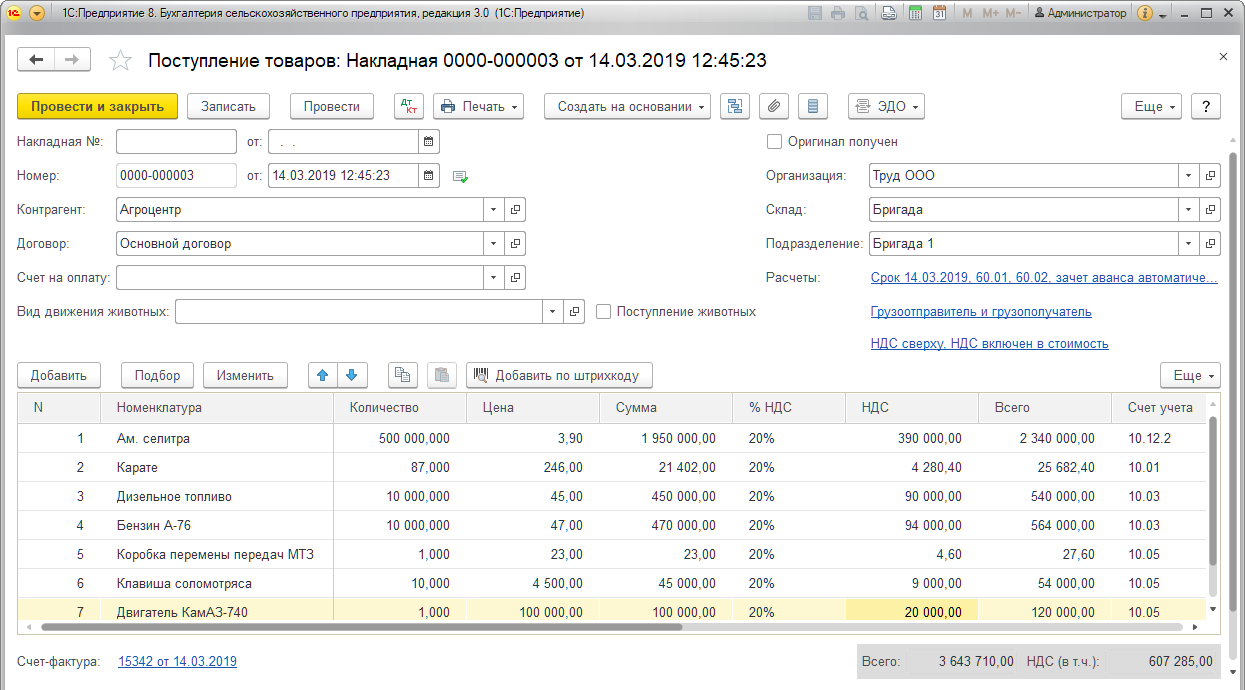Open calendar picker for Номер date
Image resolution: width=1245 pixels, height=690 pixels.
(429, 176)
